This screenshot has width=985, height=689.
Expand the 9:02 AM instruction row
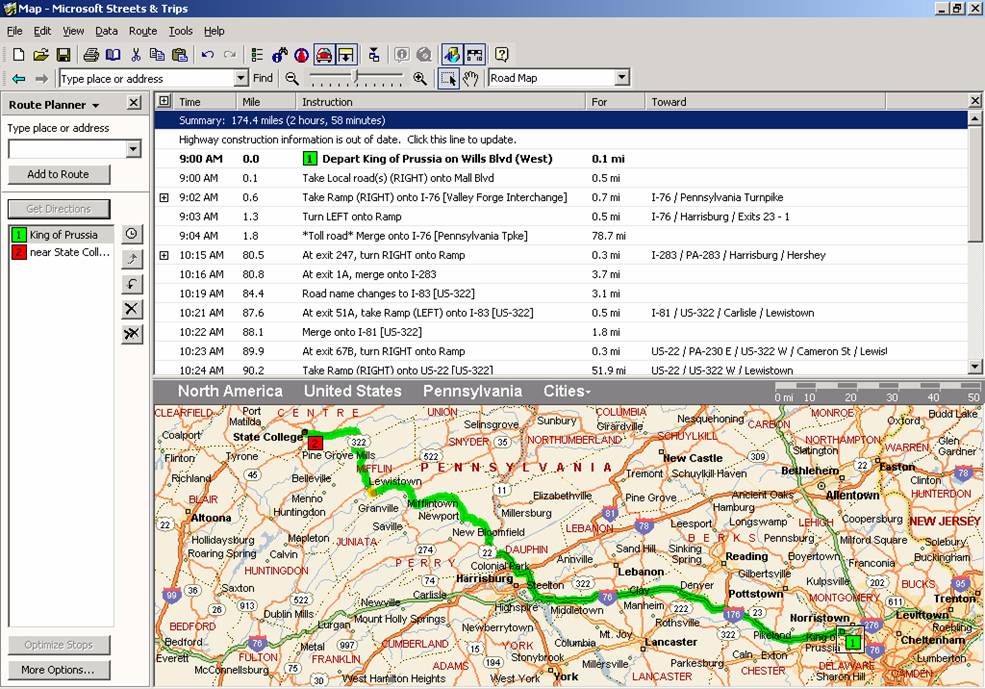click(x=164, y=197)
